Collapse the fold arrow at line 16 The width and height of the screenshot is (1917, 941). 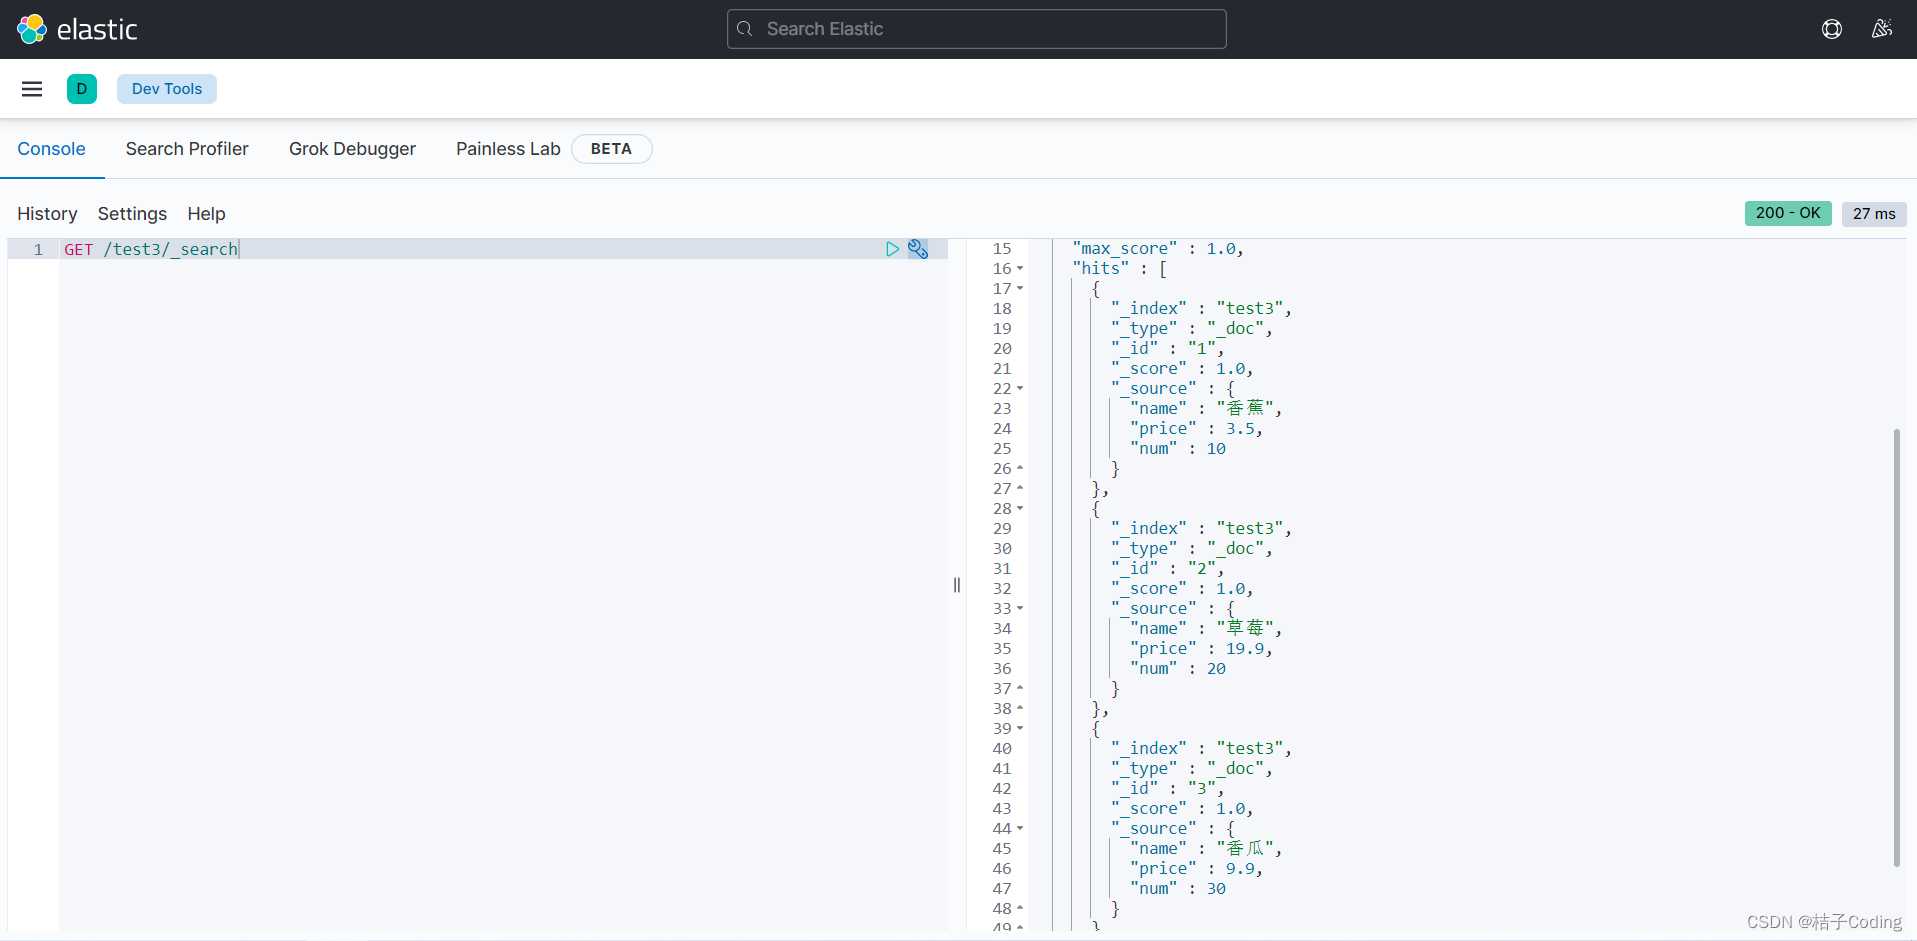(1020, 269)
